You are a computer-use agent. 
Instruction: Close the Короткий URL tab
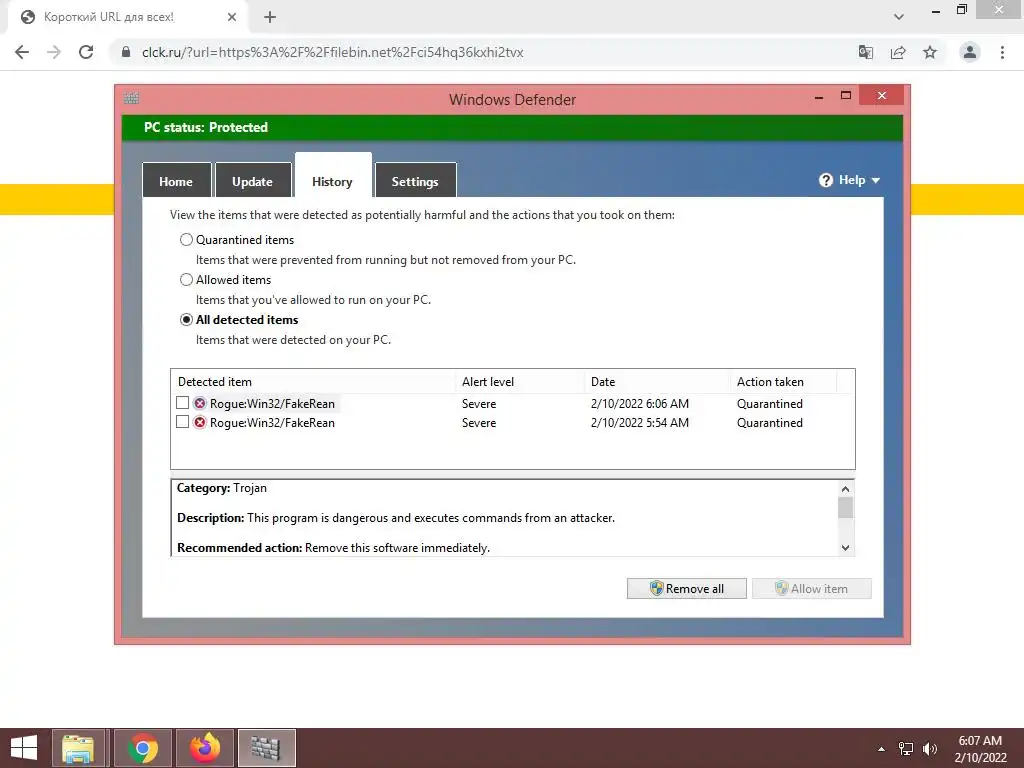[232, 17]
